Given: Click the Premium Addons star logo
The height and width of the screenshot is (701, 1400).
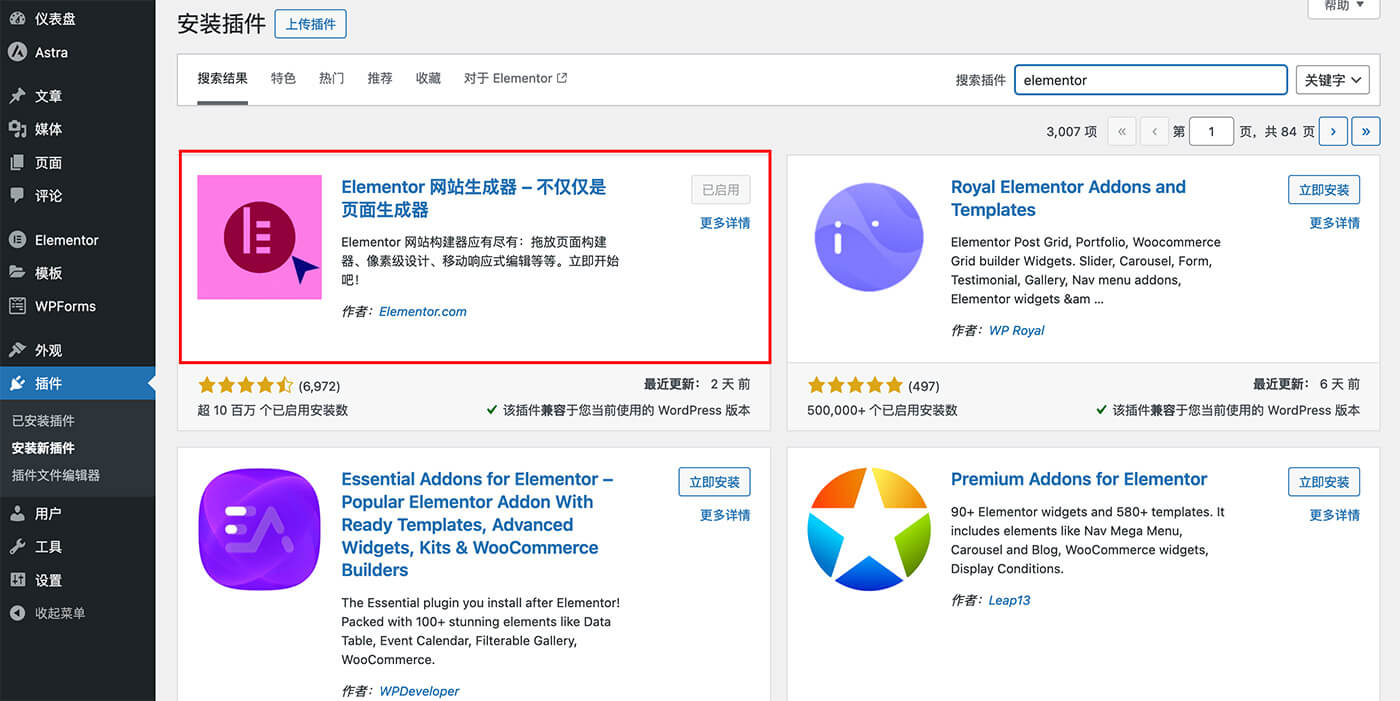Looking at the screenshot, I should [x=869, y=529].
